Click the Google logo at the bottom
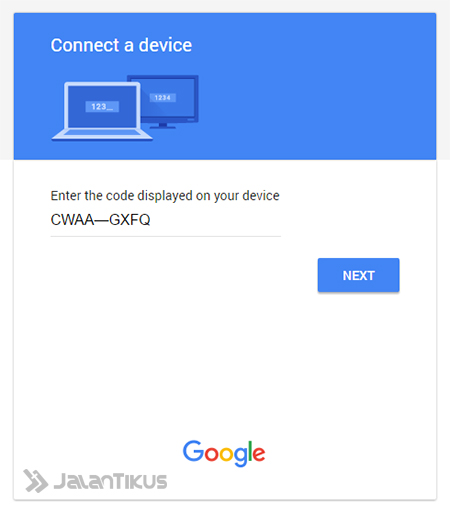 coord(224,453)
